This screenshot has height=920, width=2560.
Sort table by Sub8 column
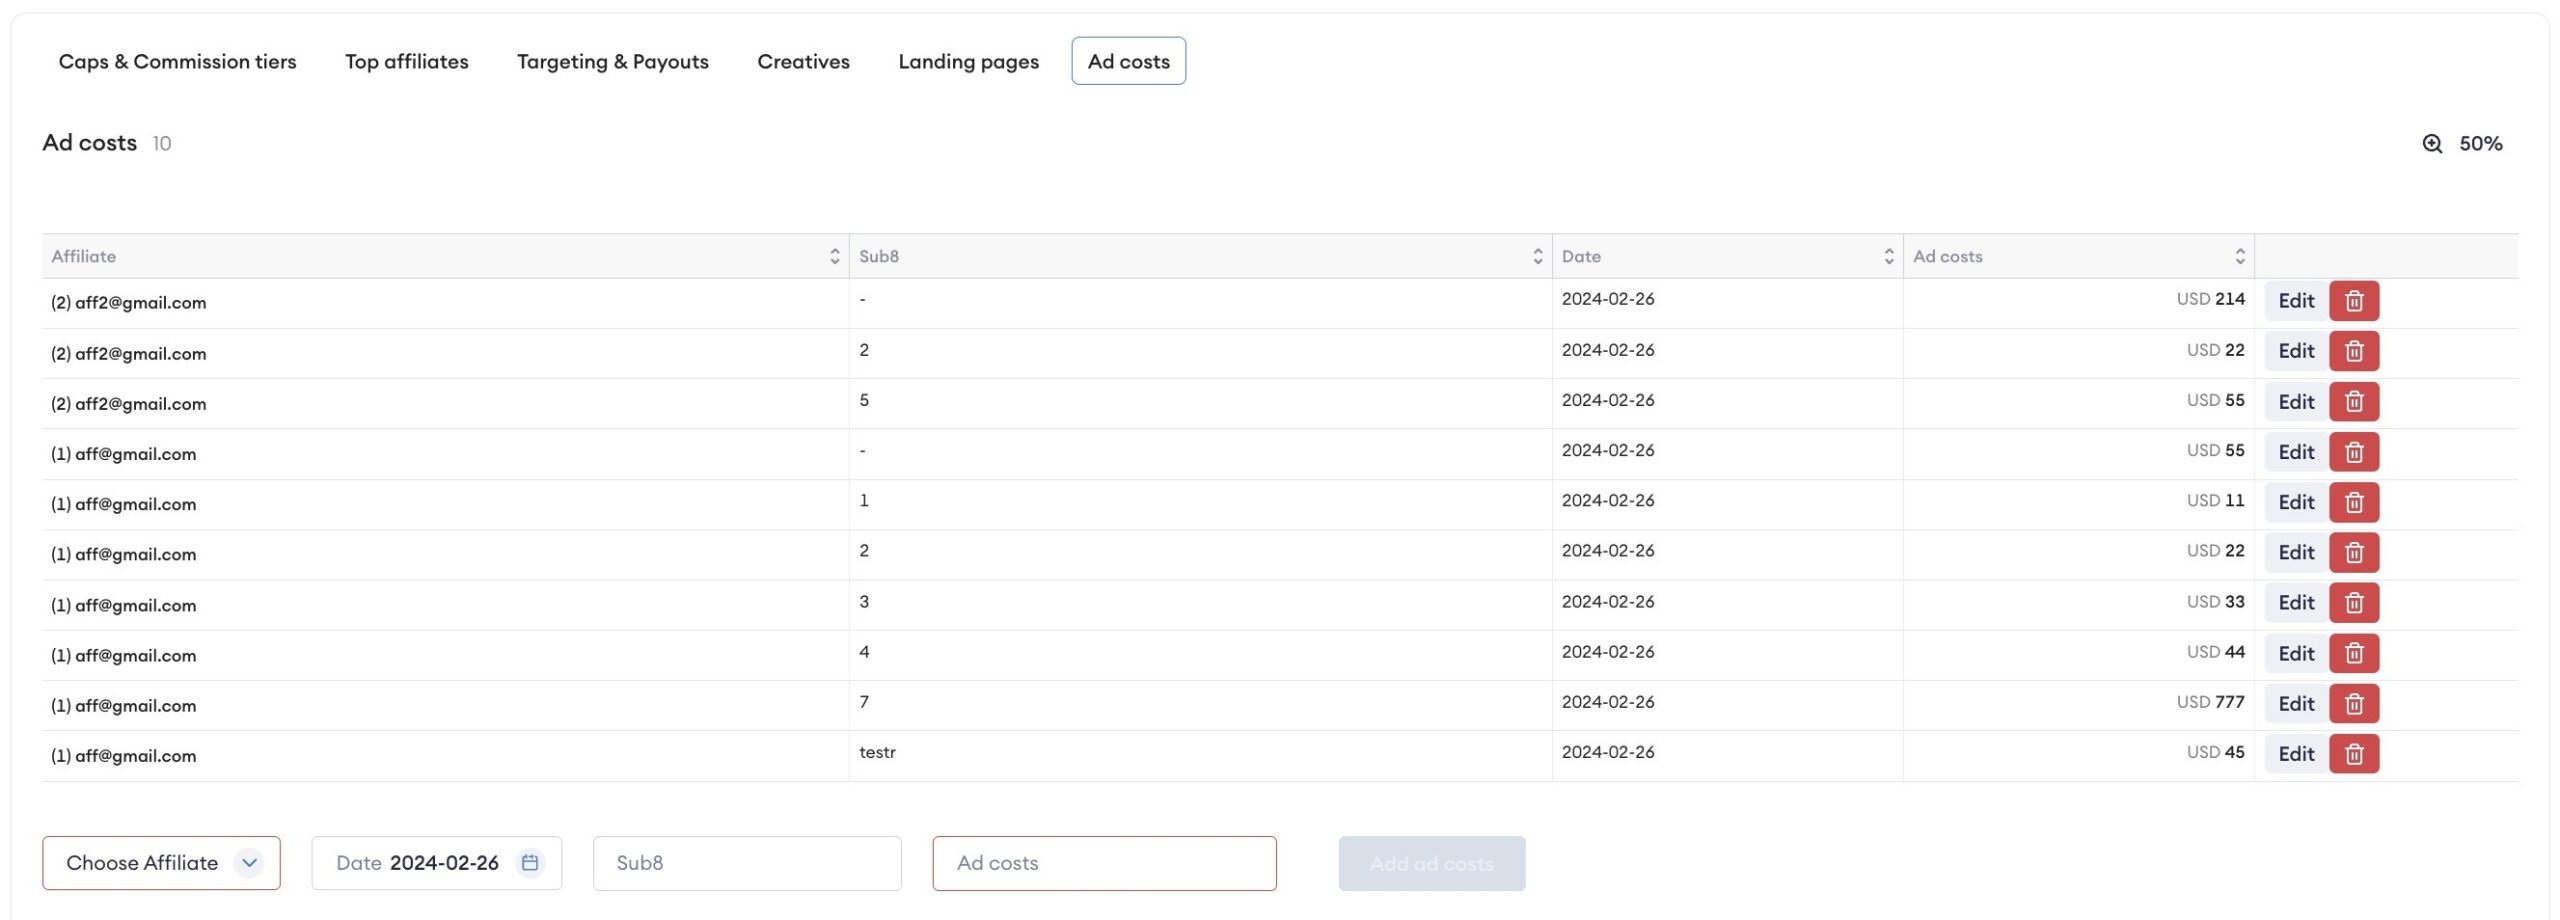1537,257
